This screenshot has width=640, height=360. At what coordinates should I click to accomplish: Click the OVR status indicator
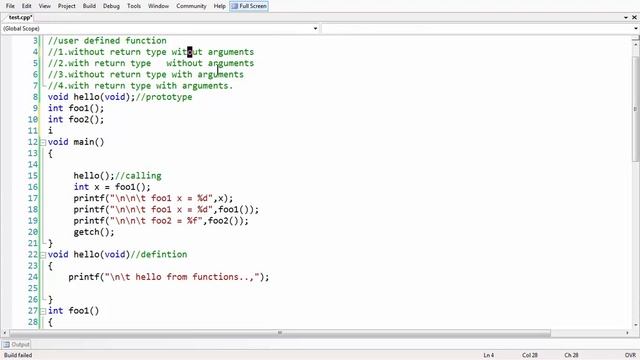[630, 355]
